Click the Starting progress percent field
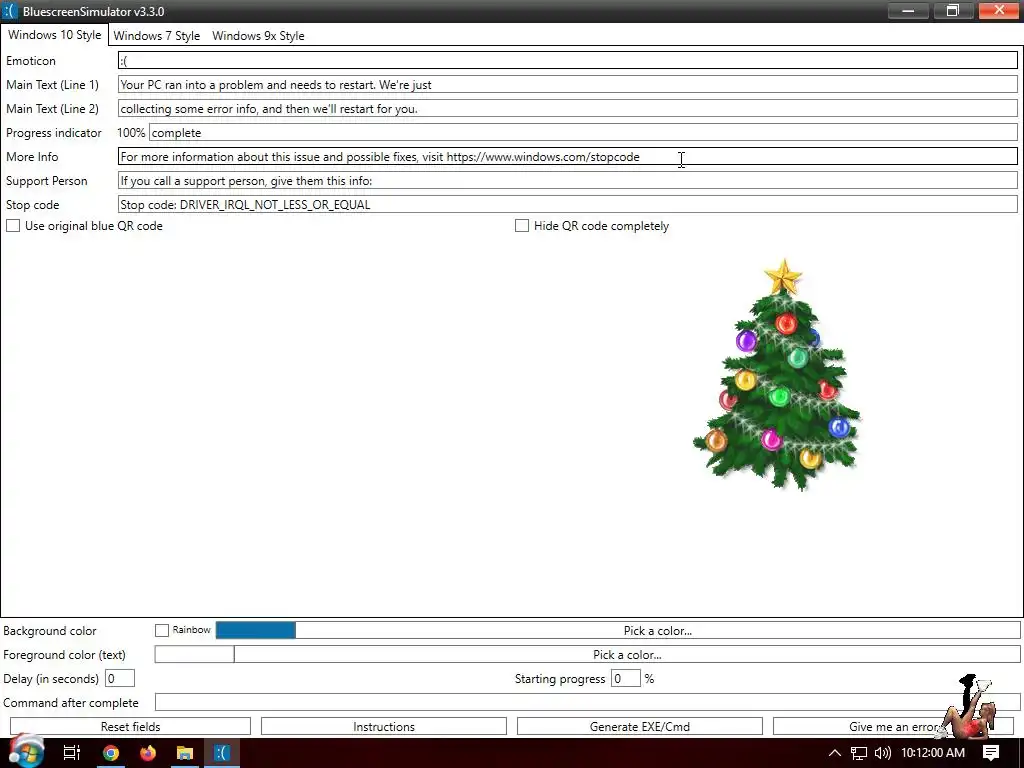 pyautogui.click(x=626, y=679)
